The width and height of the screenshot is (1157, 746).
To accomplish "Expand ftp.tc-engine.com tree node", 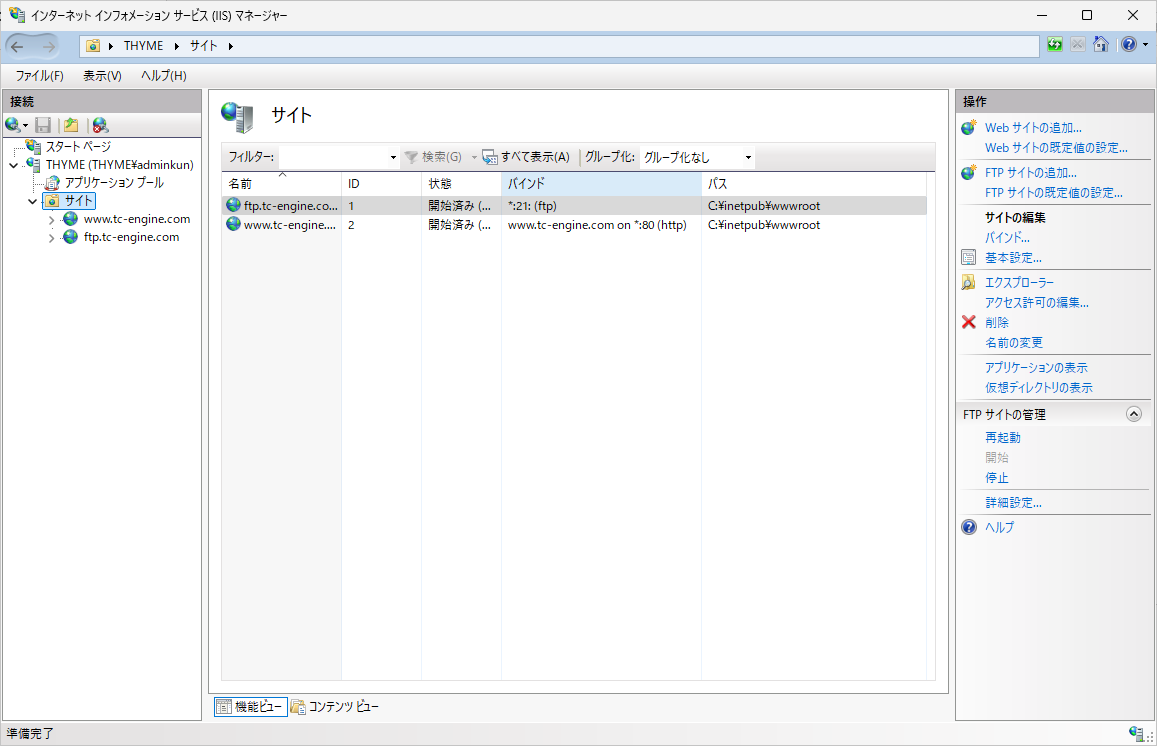I will pyautogui.click(x=51, y=238).
